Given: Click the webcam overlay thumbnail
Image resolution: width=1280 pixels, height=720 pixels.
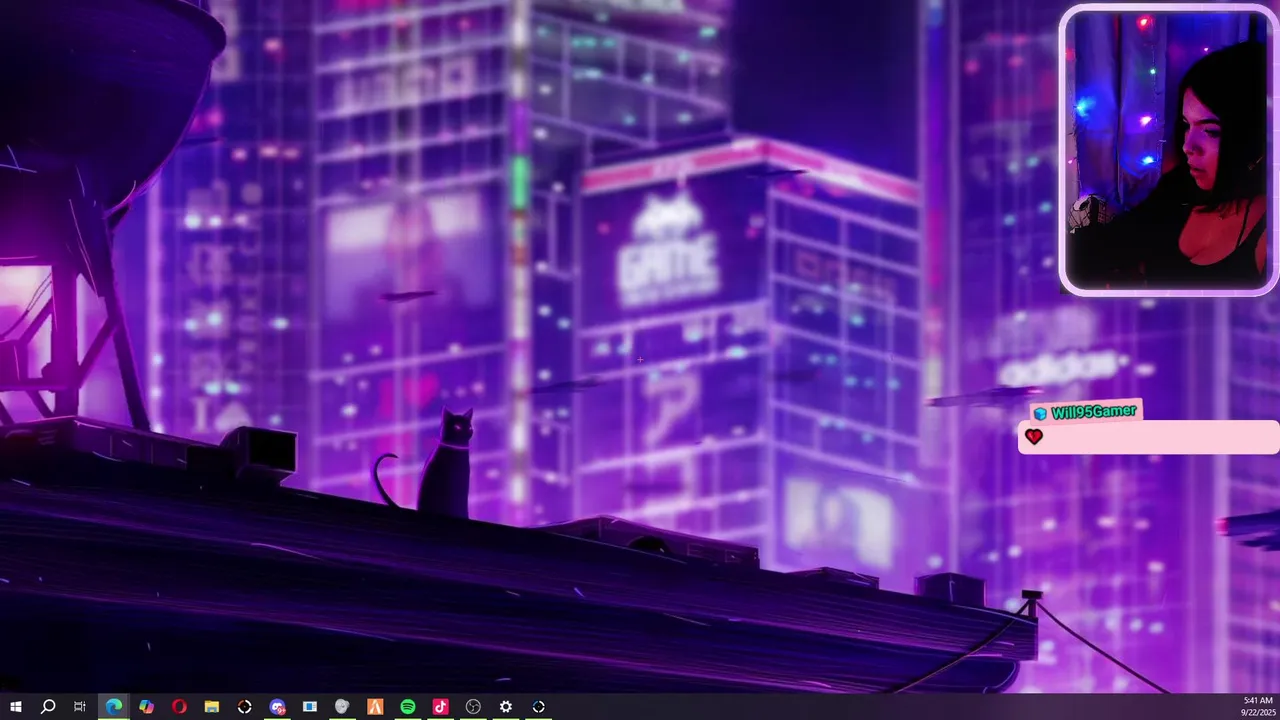Looking at the screenshot, I should (x=1168, y=151).
